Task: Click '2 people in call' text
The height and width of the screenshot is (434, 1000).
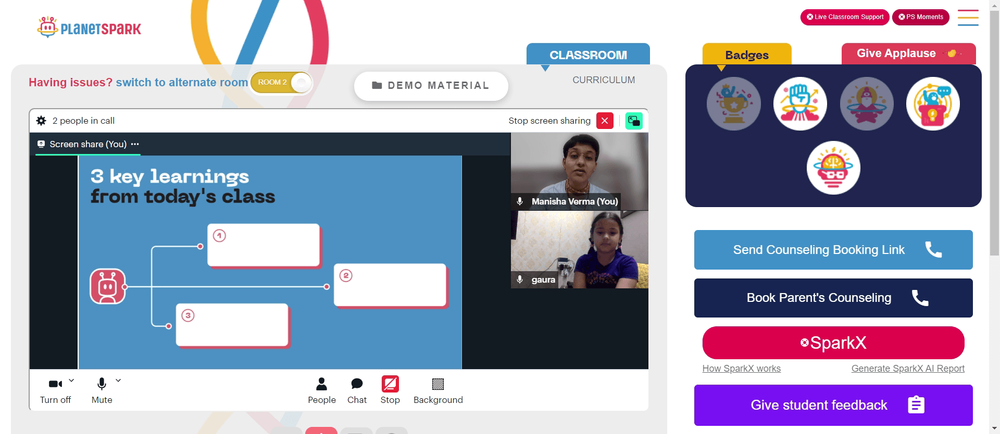Action: coord(84,120)
